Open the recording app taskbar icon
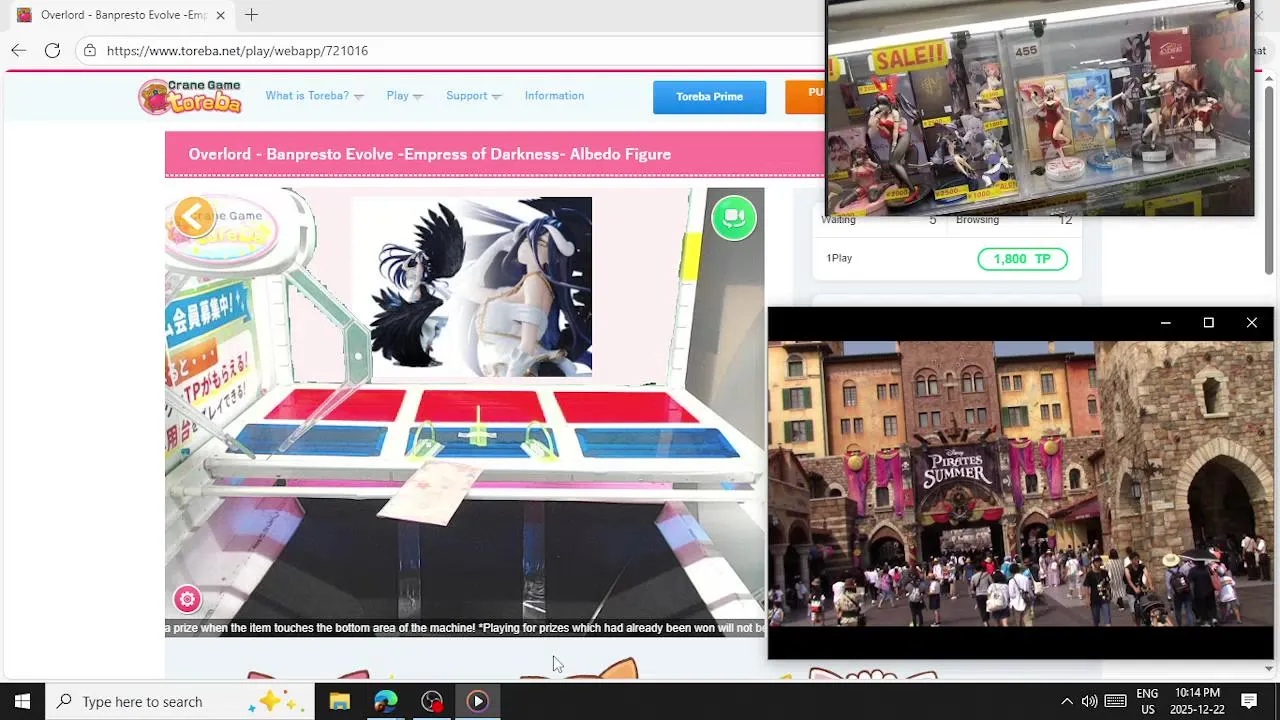 (432, 702)
